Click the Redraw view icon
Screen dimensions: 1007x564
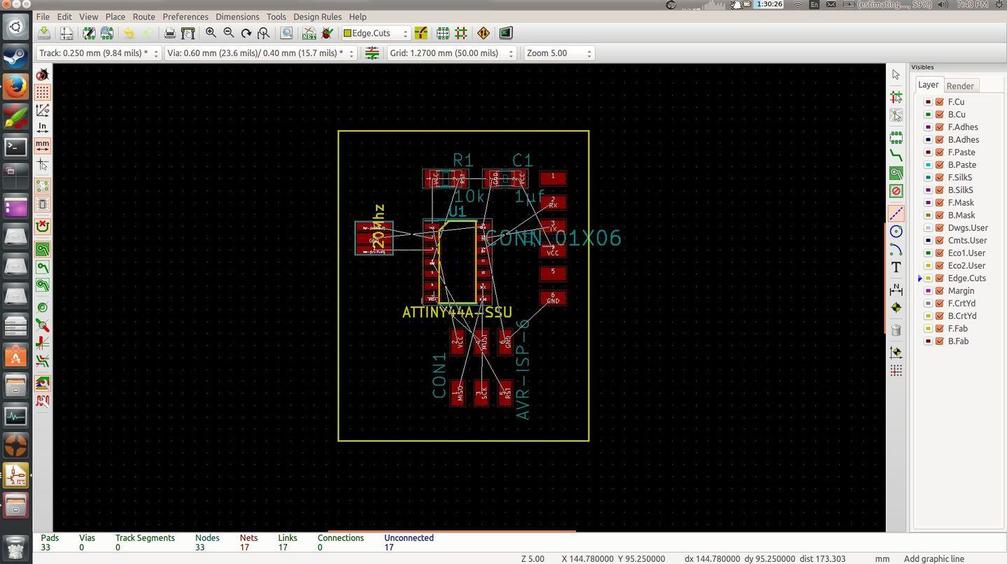246,33
